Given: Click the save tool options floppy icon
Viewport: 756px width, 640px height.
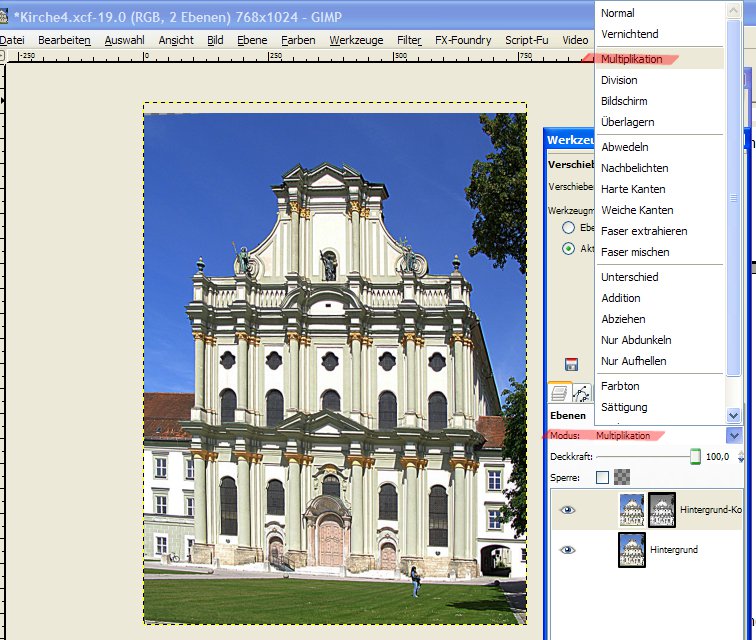Looking at the screenshot, I should (571, 364).
